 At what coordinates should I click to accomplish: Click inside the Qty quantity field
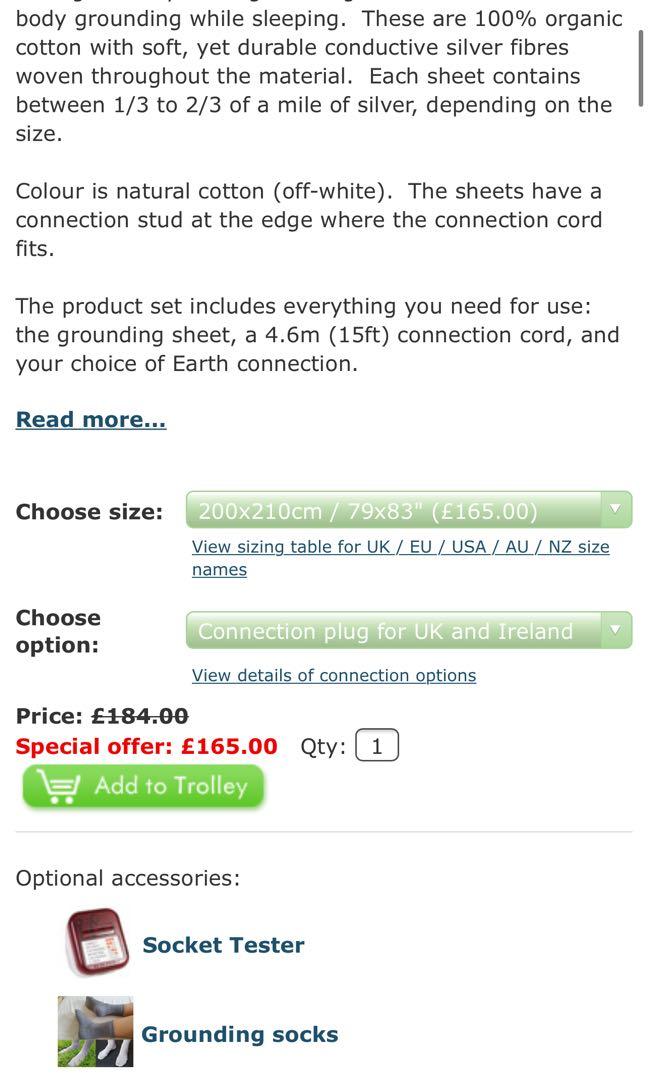tap(377, 746)
